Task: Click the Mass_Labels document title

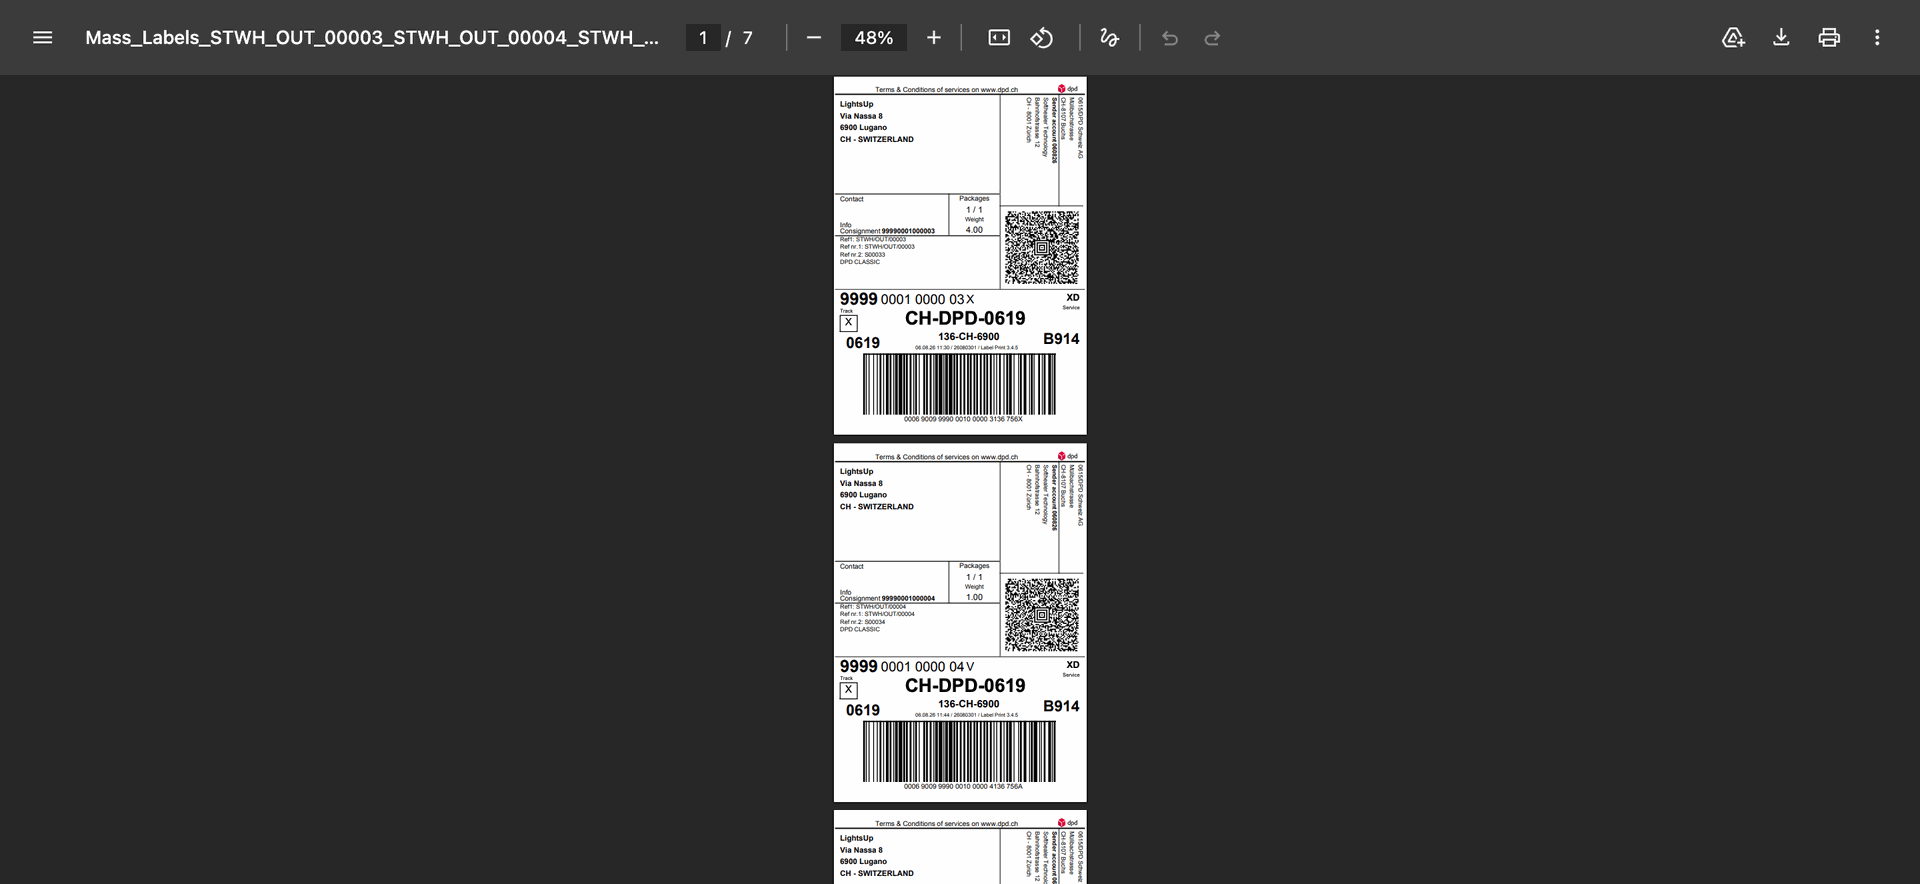Action: 372,38
